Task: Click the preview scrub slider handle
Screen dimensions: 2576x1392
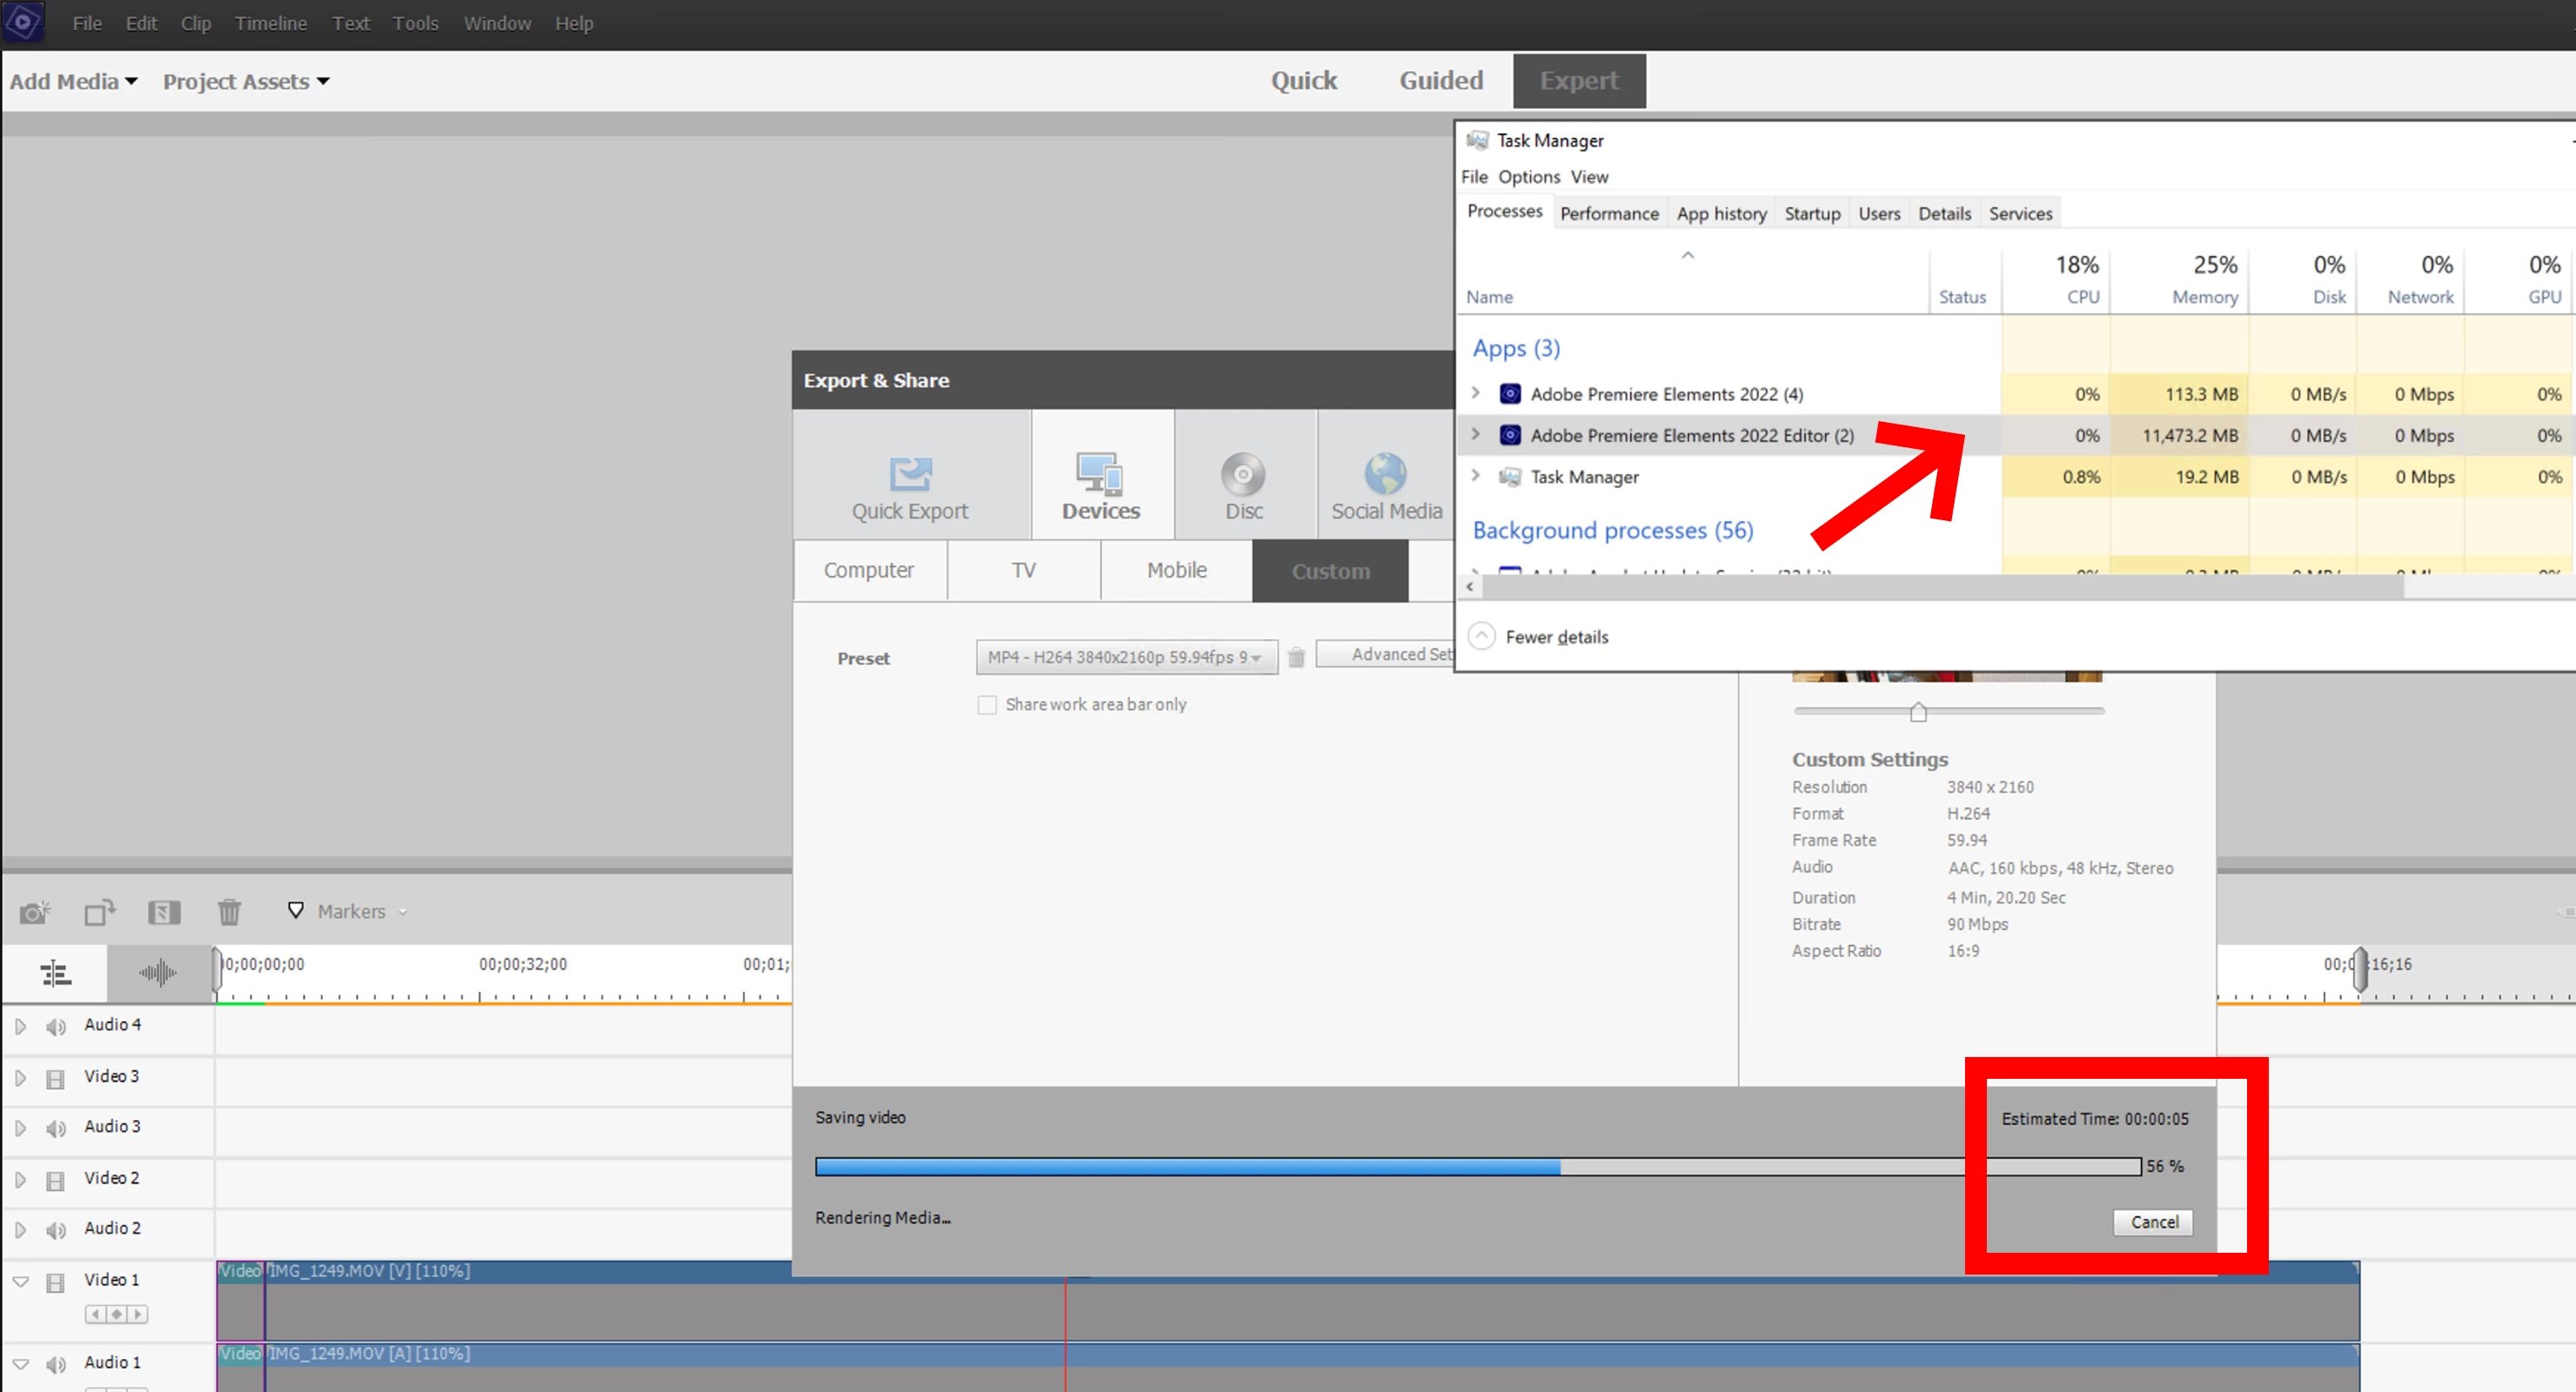Action: 1917,712
